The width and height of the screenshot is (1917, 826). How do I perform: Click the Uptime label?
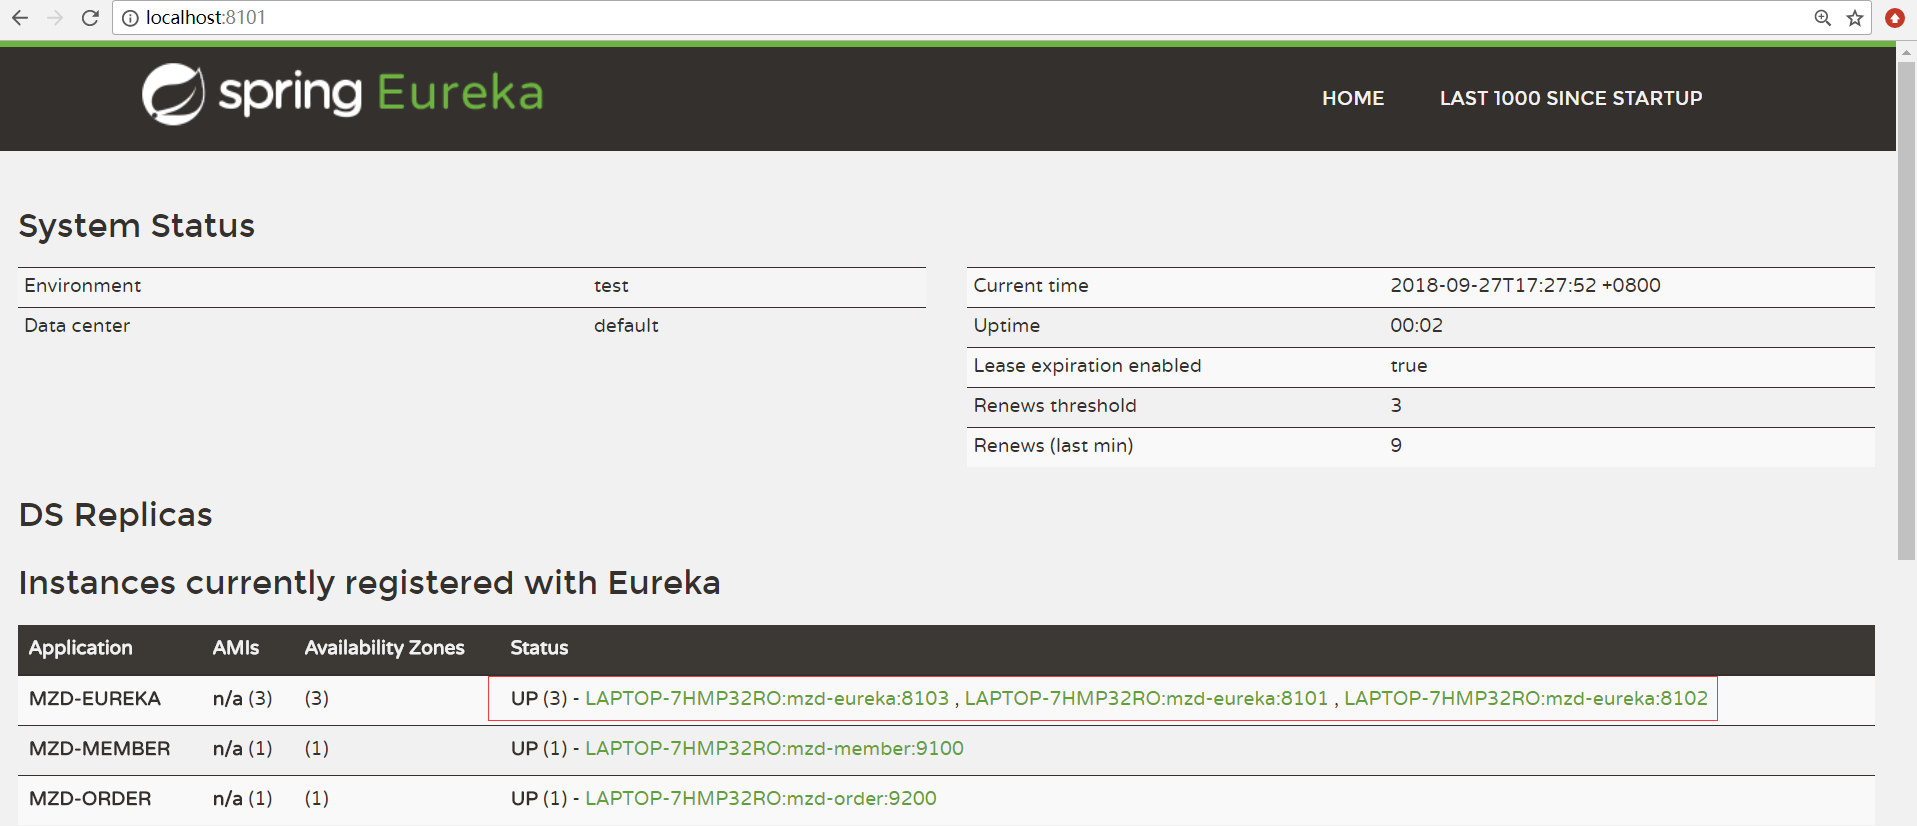(x=1007, y=326)
